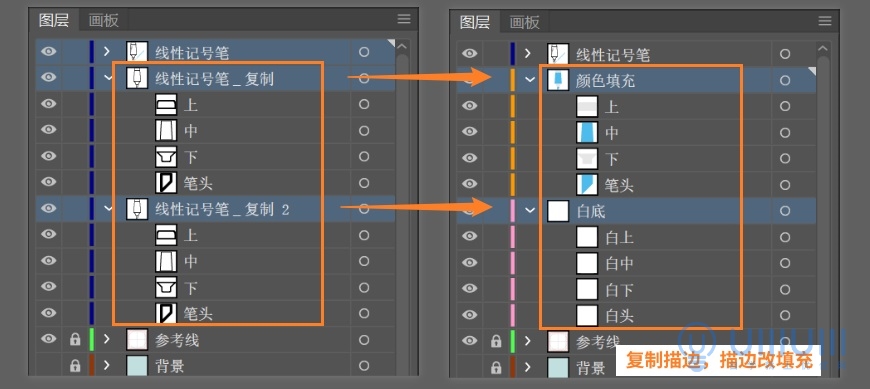Screen dimensions: 870x389
Task: Hide the 线性记号笔 layer in left panel
Action: pyautogui.click(x=49, y=52)
